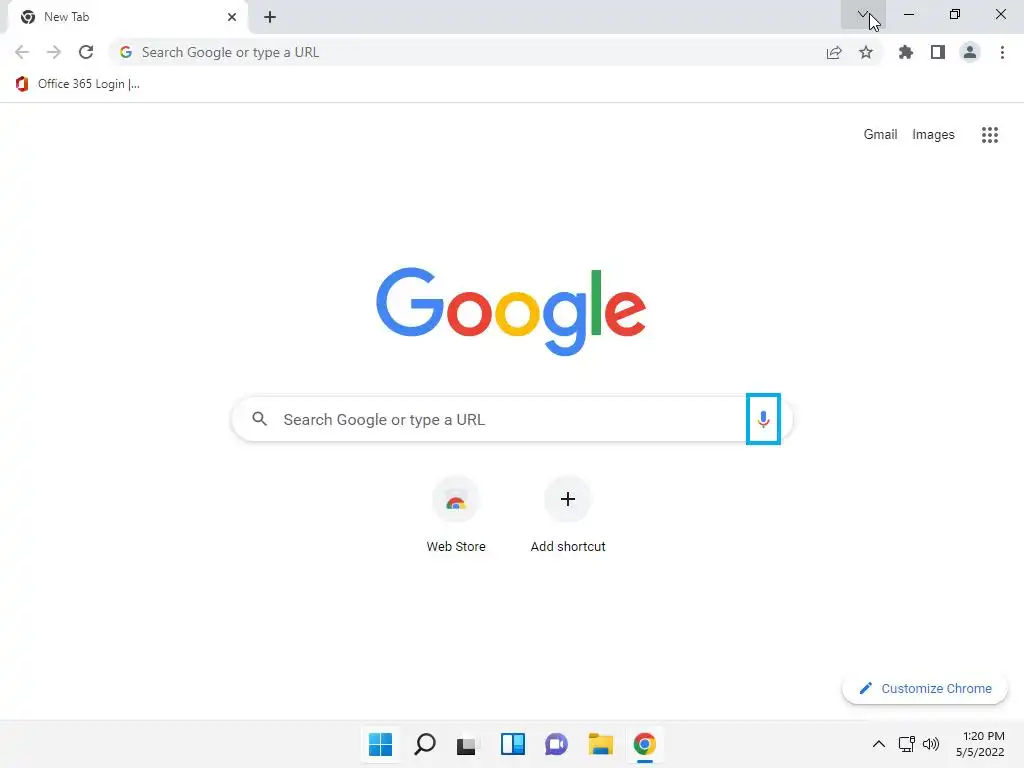
Task: Close the New Tab tab
Action: pyautogui.click(x=232, y=17)
